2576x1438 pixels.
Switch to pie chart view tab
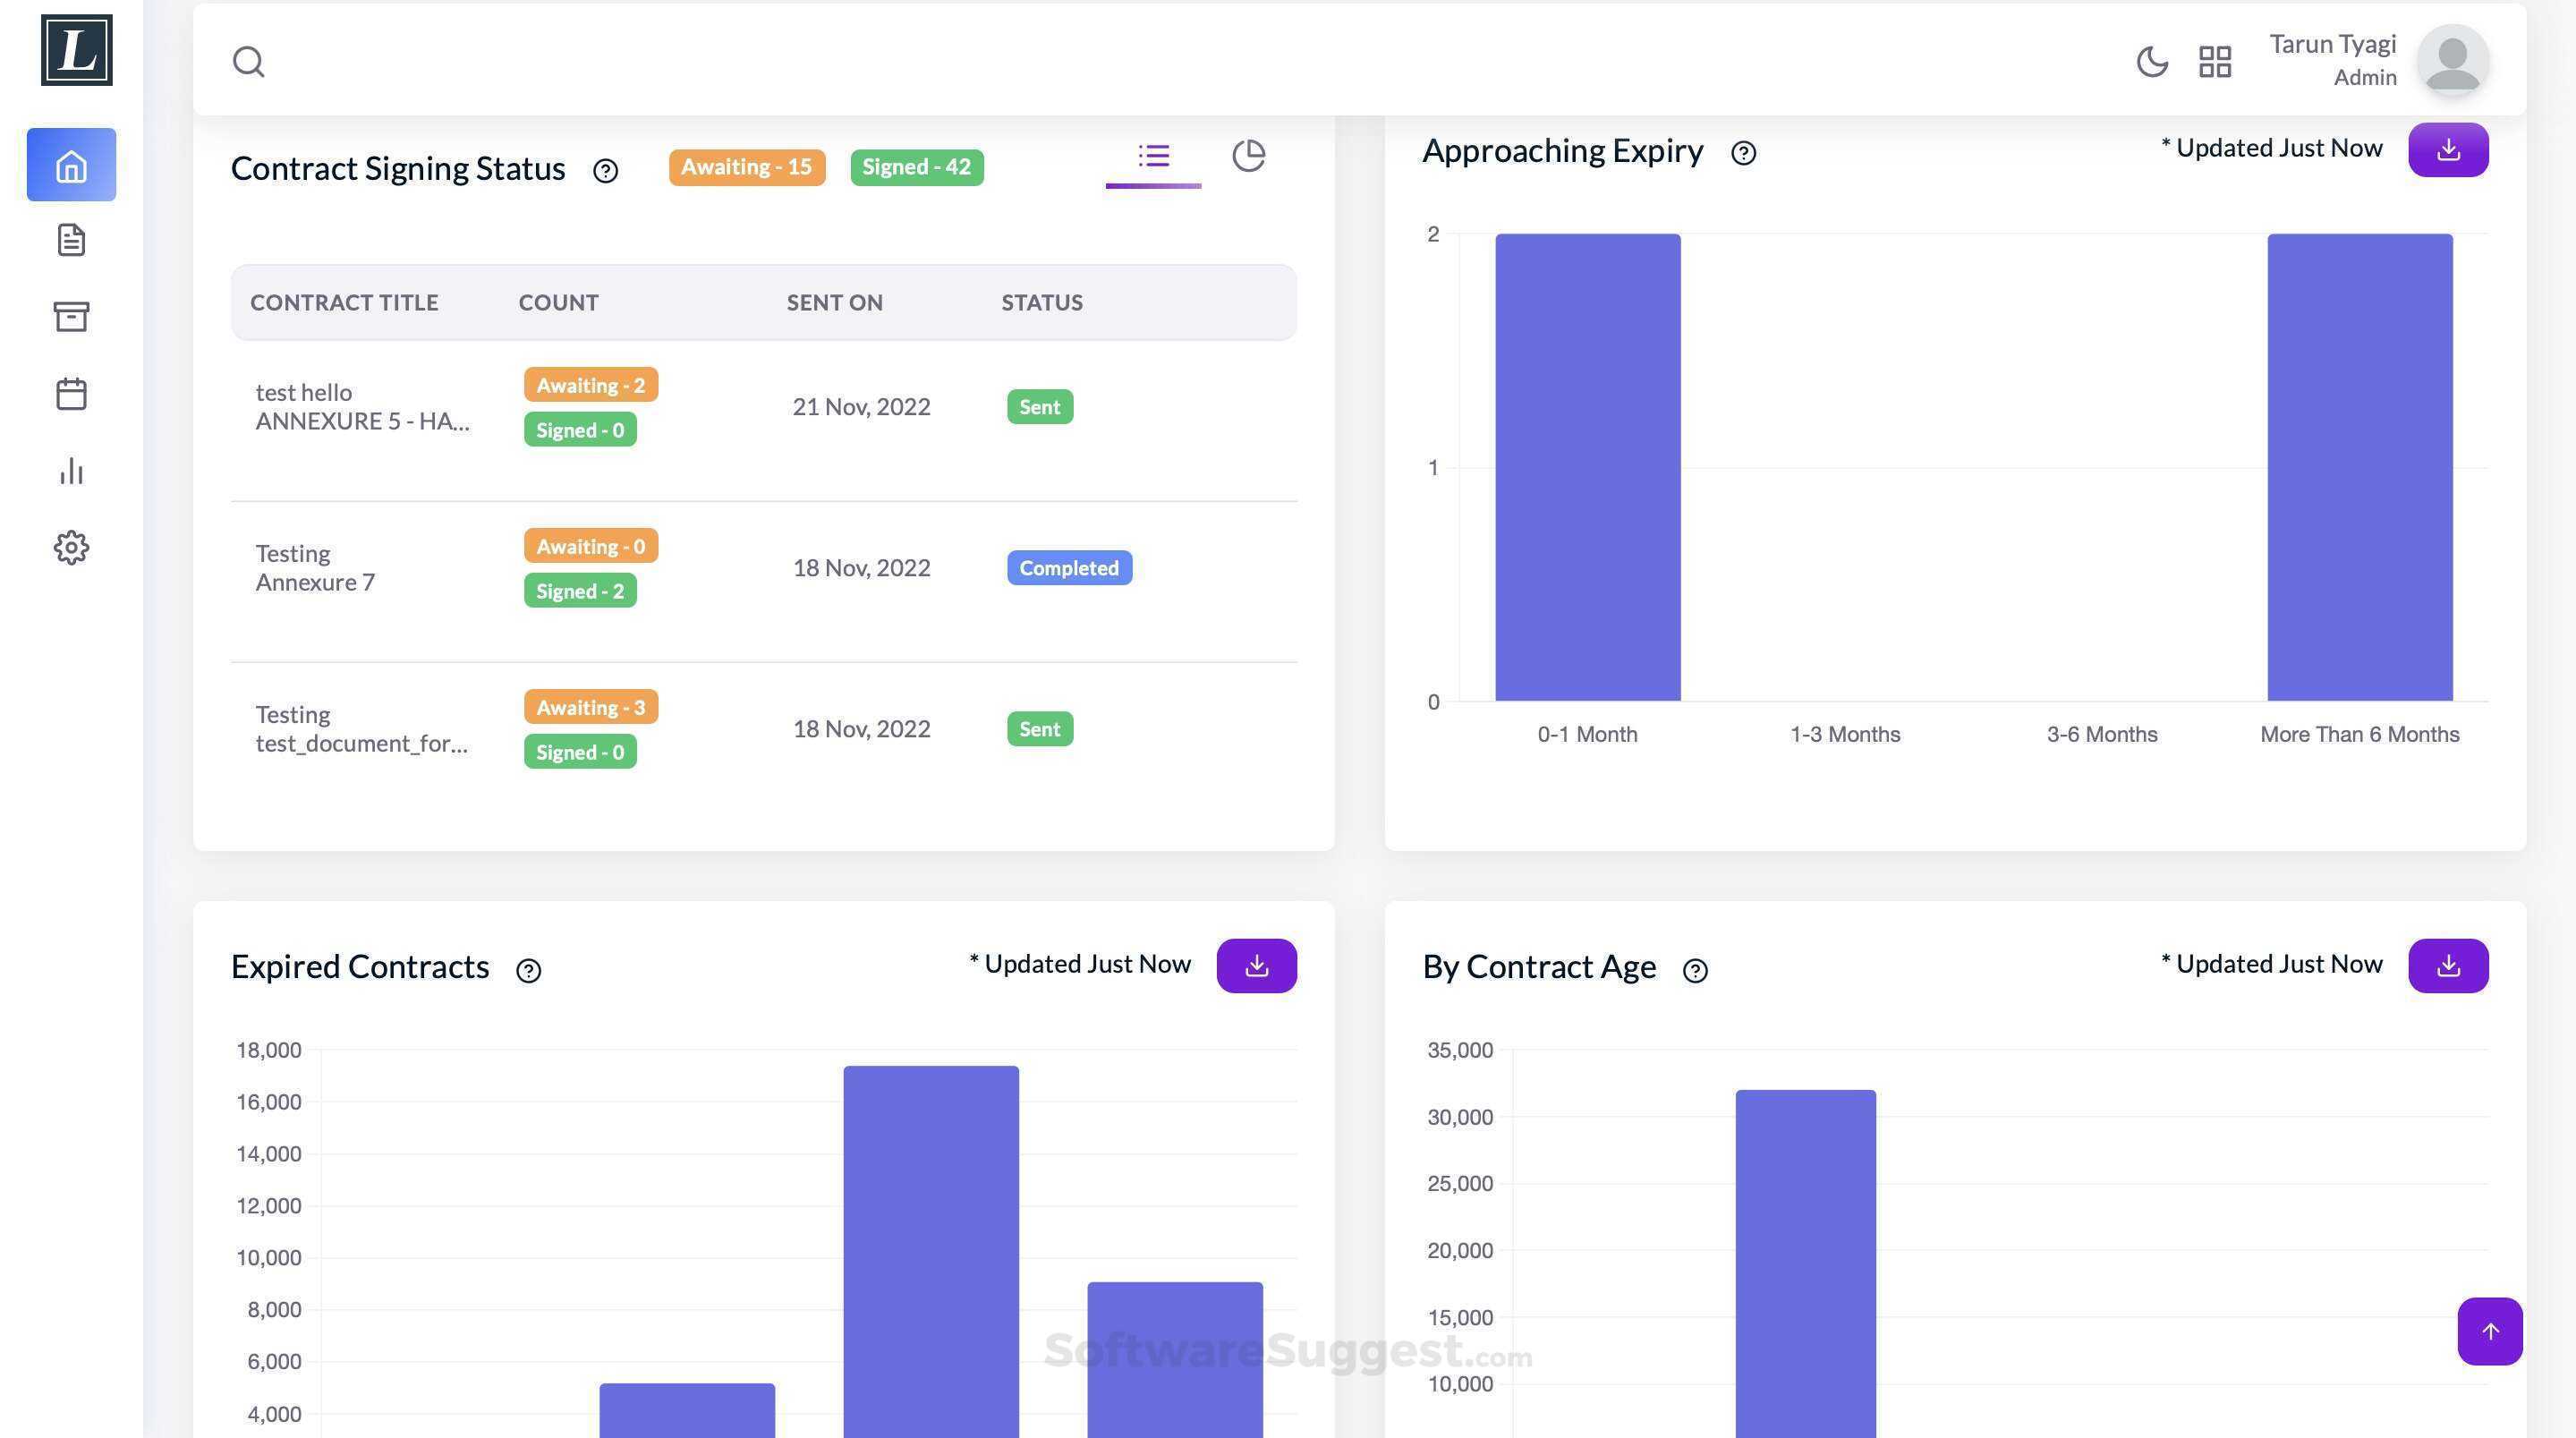pos(1248,156)
